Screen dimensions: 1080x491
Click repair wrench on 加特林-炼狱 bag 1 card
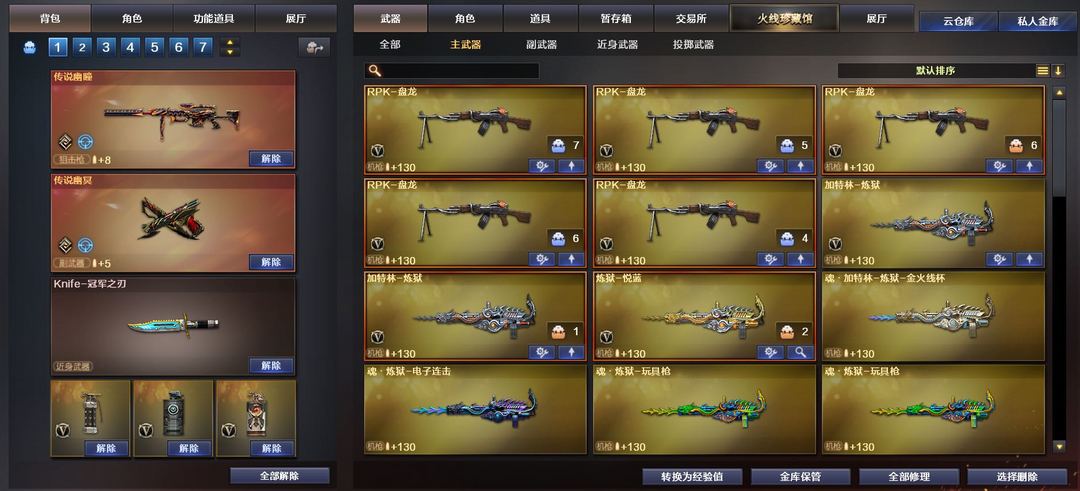click(541, 352)
